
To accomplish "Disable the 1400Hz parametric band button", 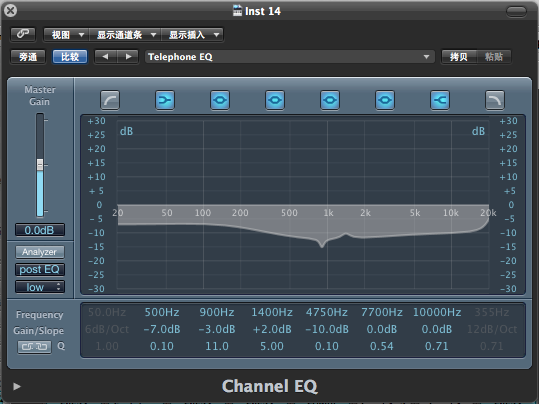I will [x=275, y=100].
